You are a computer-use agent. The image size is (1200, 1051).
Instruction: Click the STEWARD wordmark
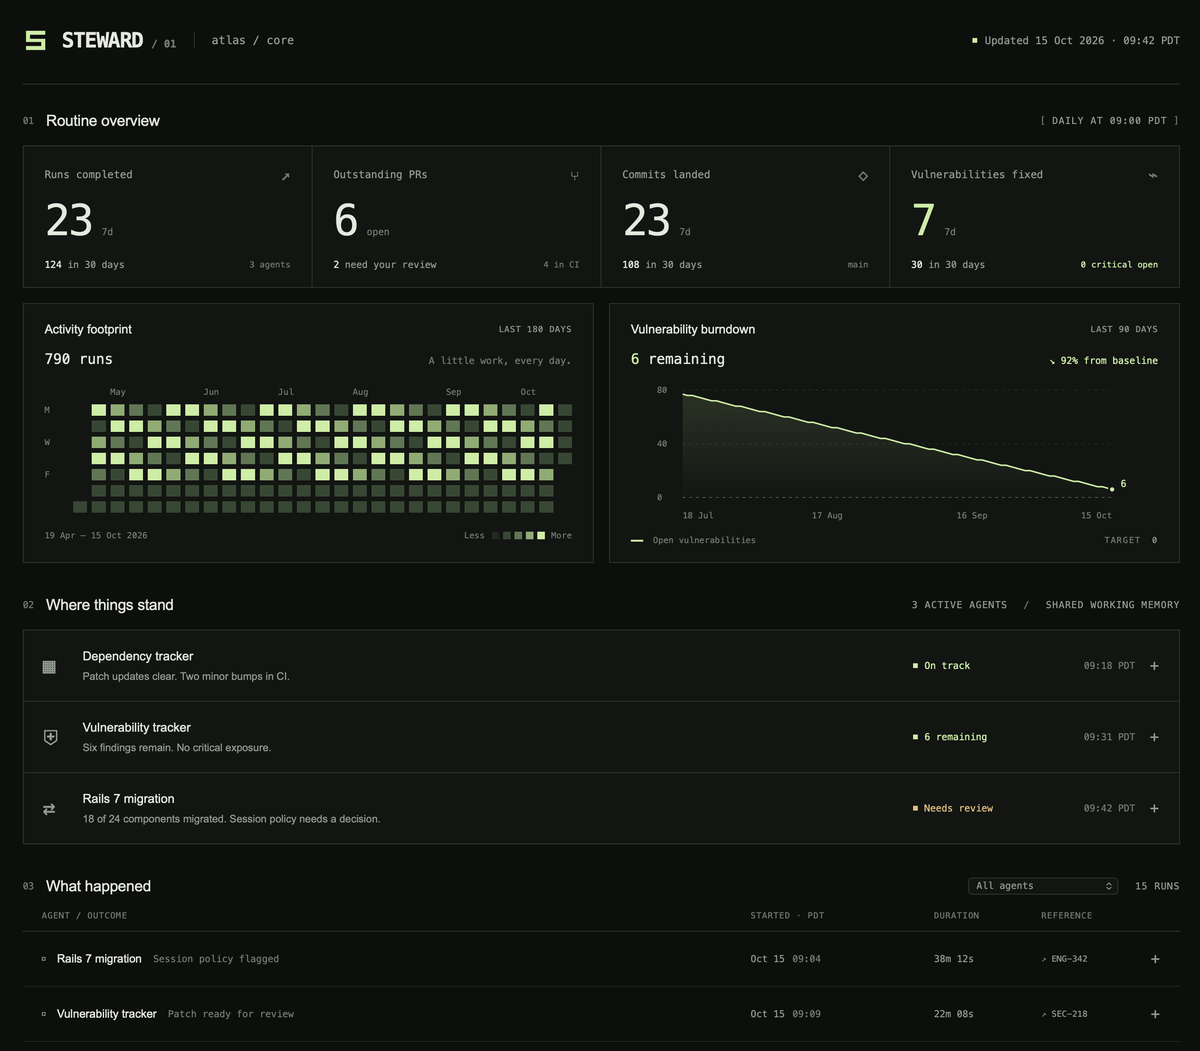point(102,40)
